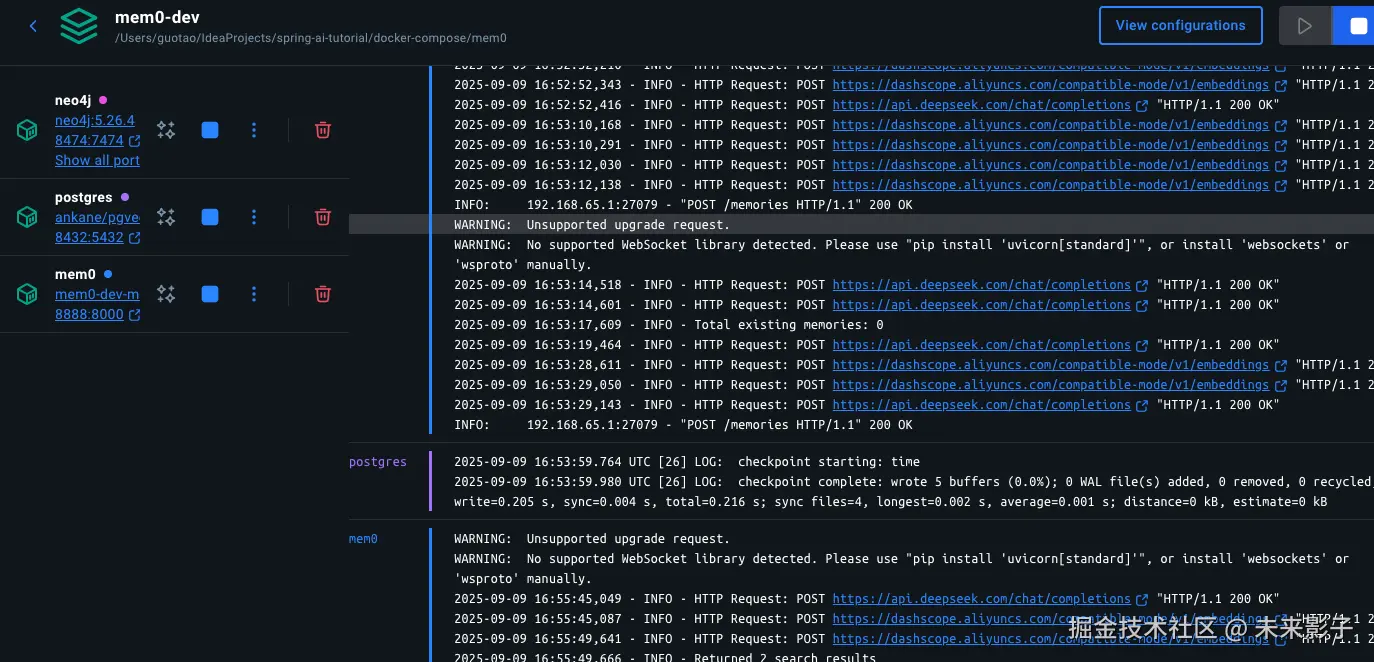Delete the mem0 container

pos(323,294)
